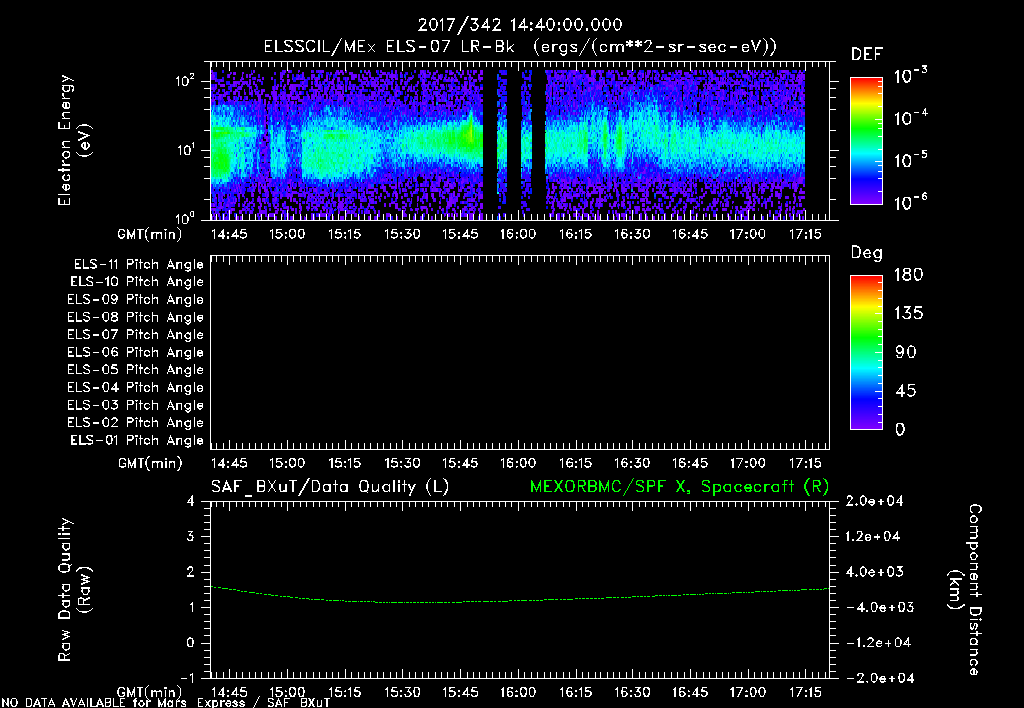Click the 10^0 energy axis tick label
This screenshot has height=708, width=1024.
(185, 217)
